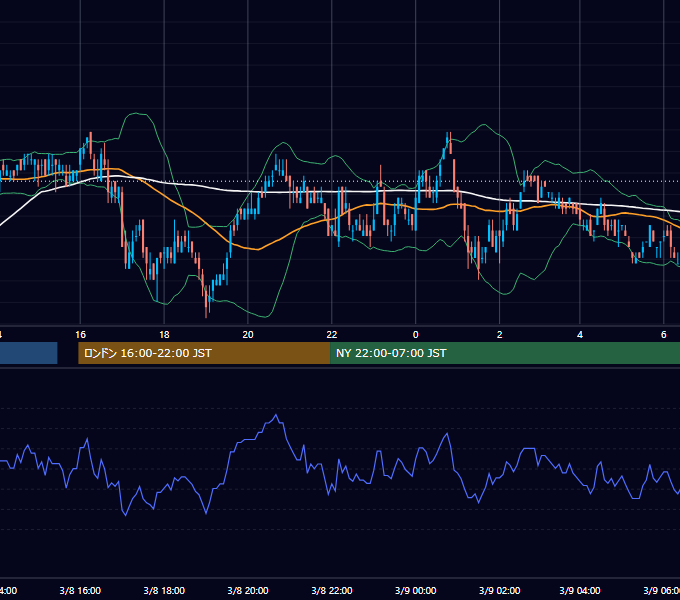Select the "20" hour label on price chart axis
680x600 pixels.
pos(248,335)
